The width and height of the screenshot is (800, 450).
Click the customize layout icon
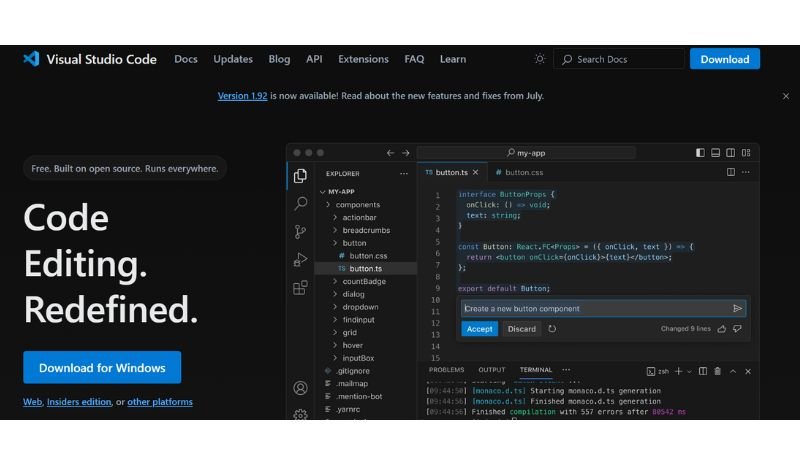(746, 153)
